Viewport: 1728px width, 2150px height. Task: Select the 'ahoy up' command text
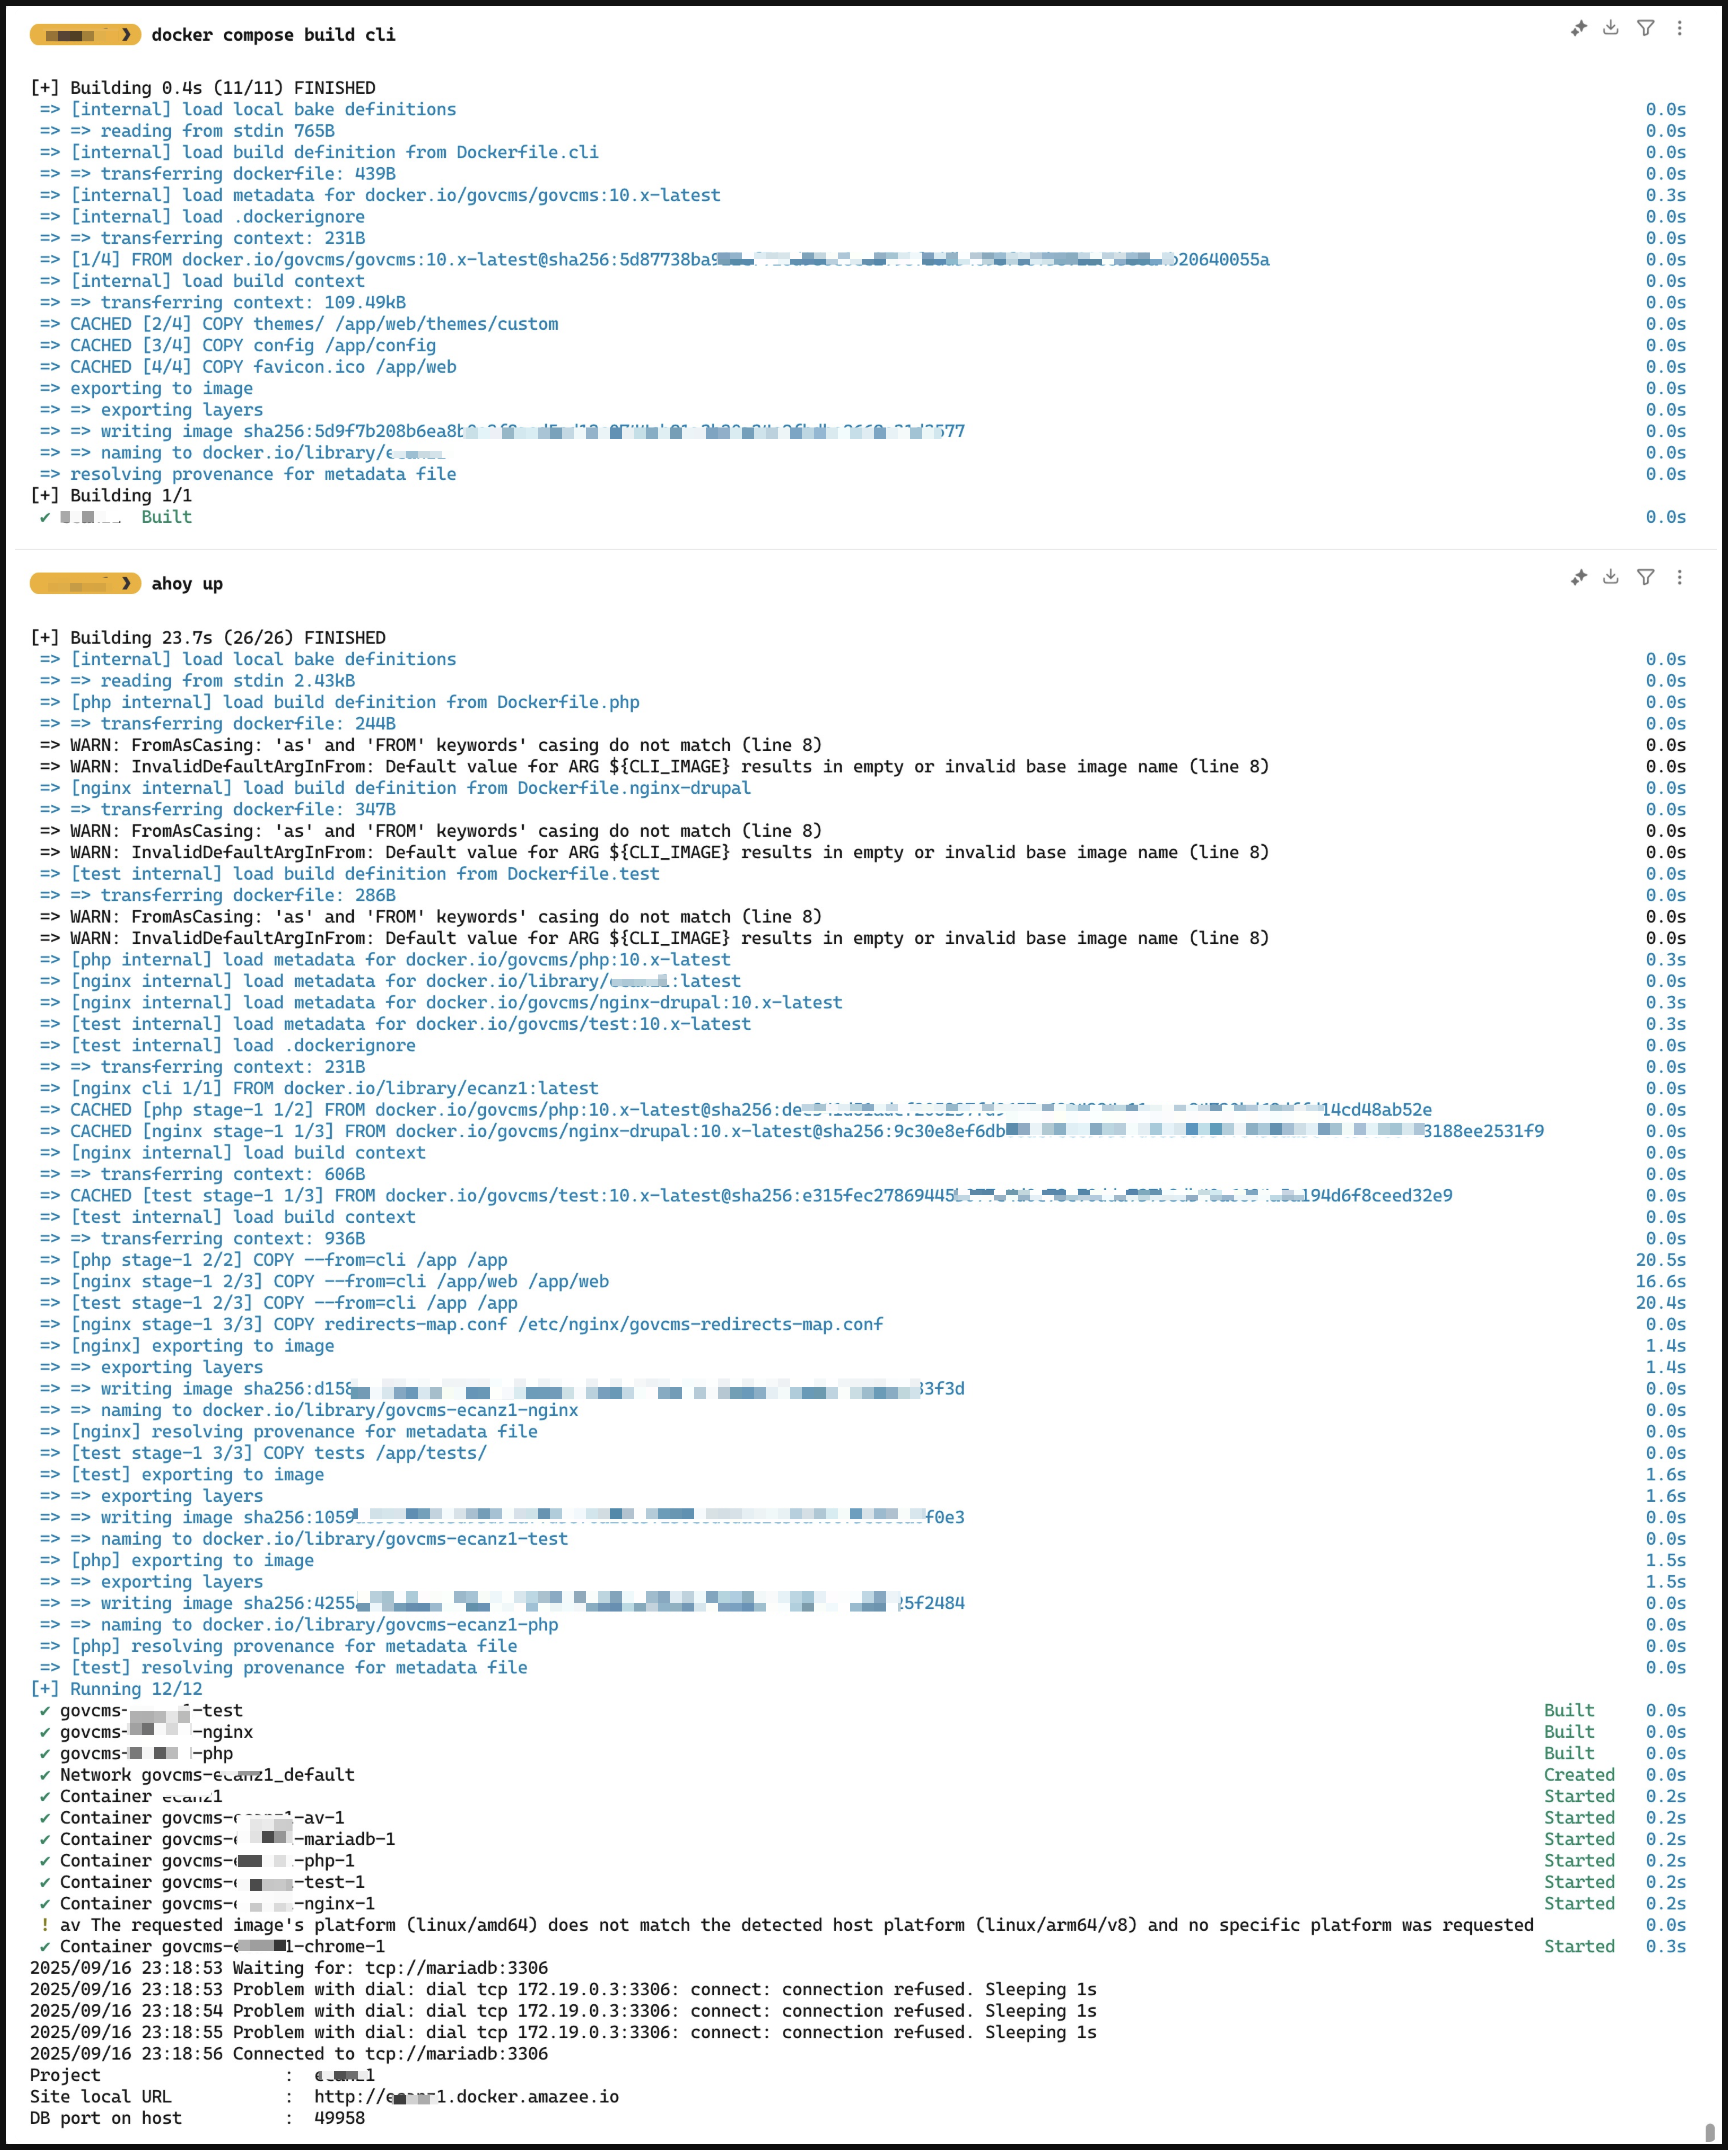(187, 584)
